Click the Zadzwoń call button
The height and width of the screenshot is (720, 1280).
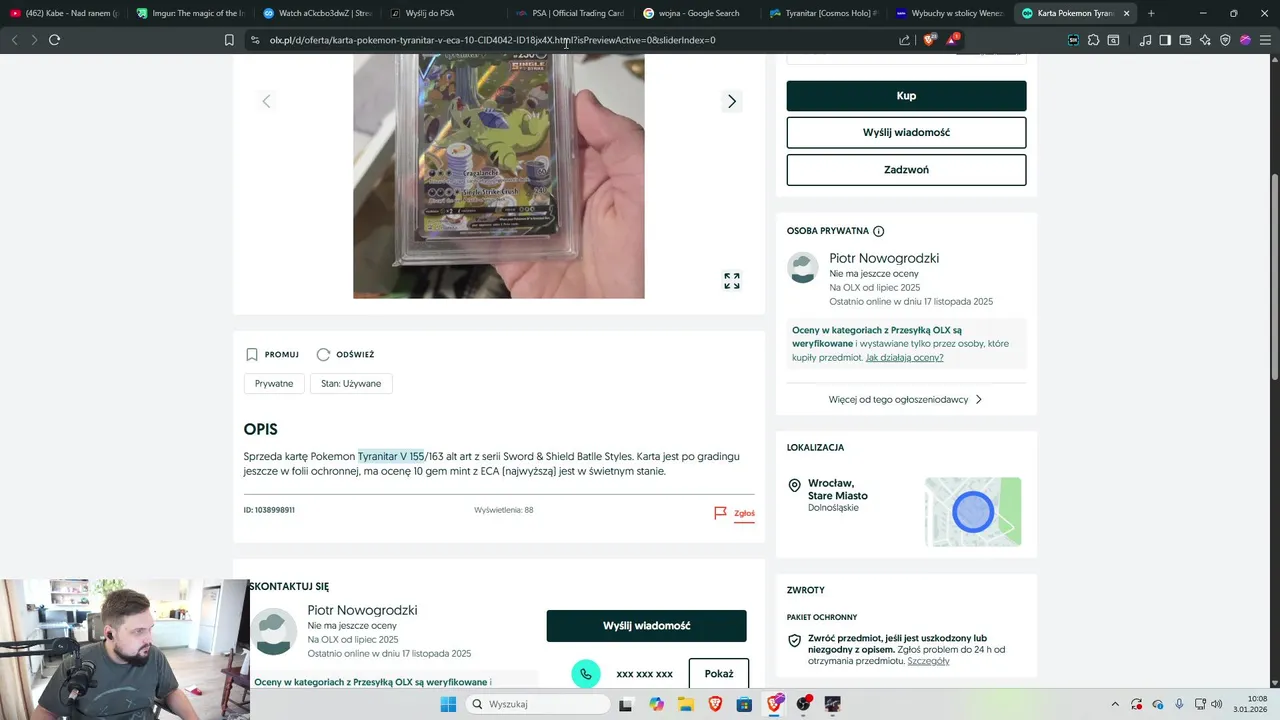click(x=906, y=170)
